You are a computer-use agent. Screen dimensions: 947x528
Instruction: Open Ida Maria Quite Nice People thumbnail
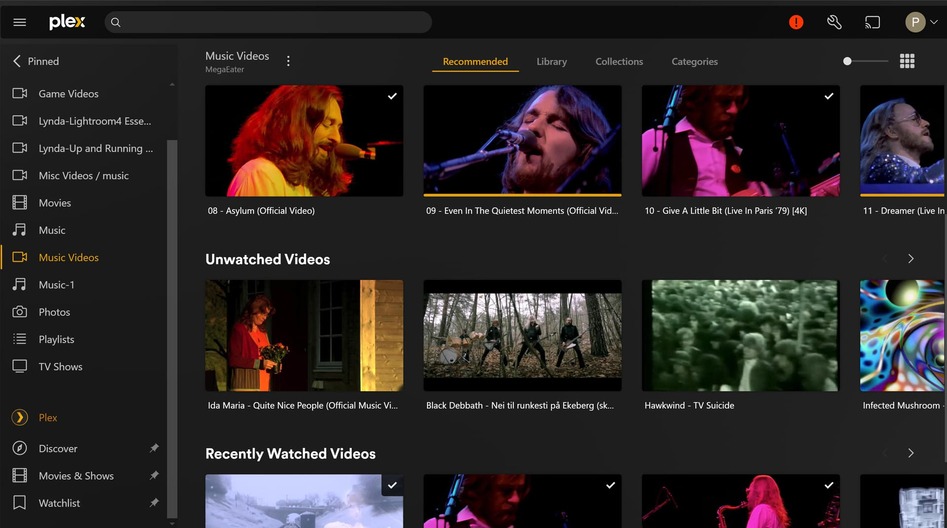pos(304,335)
